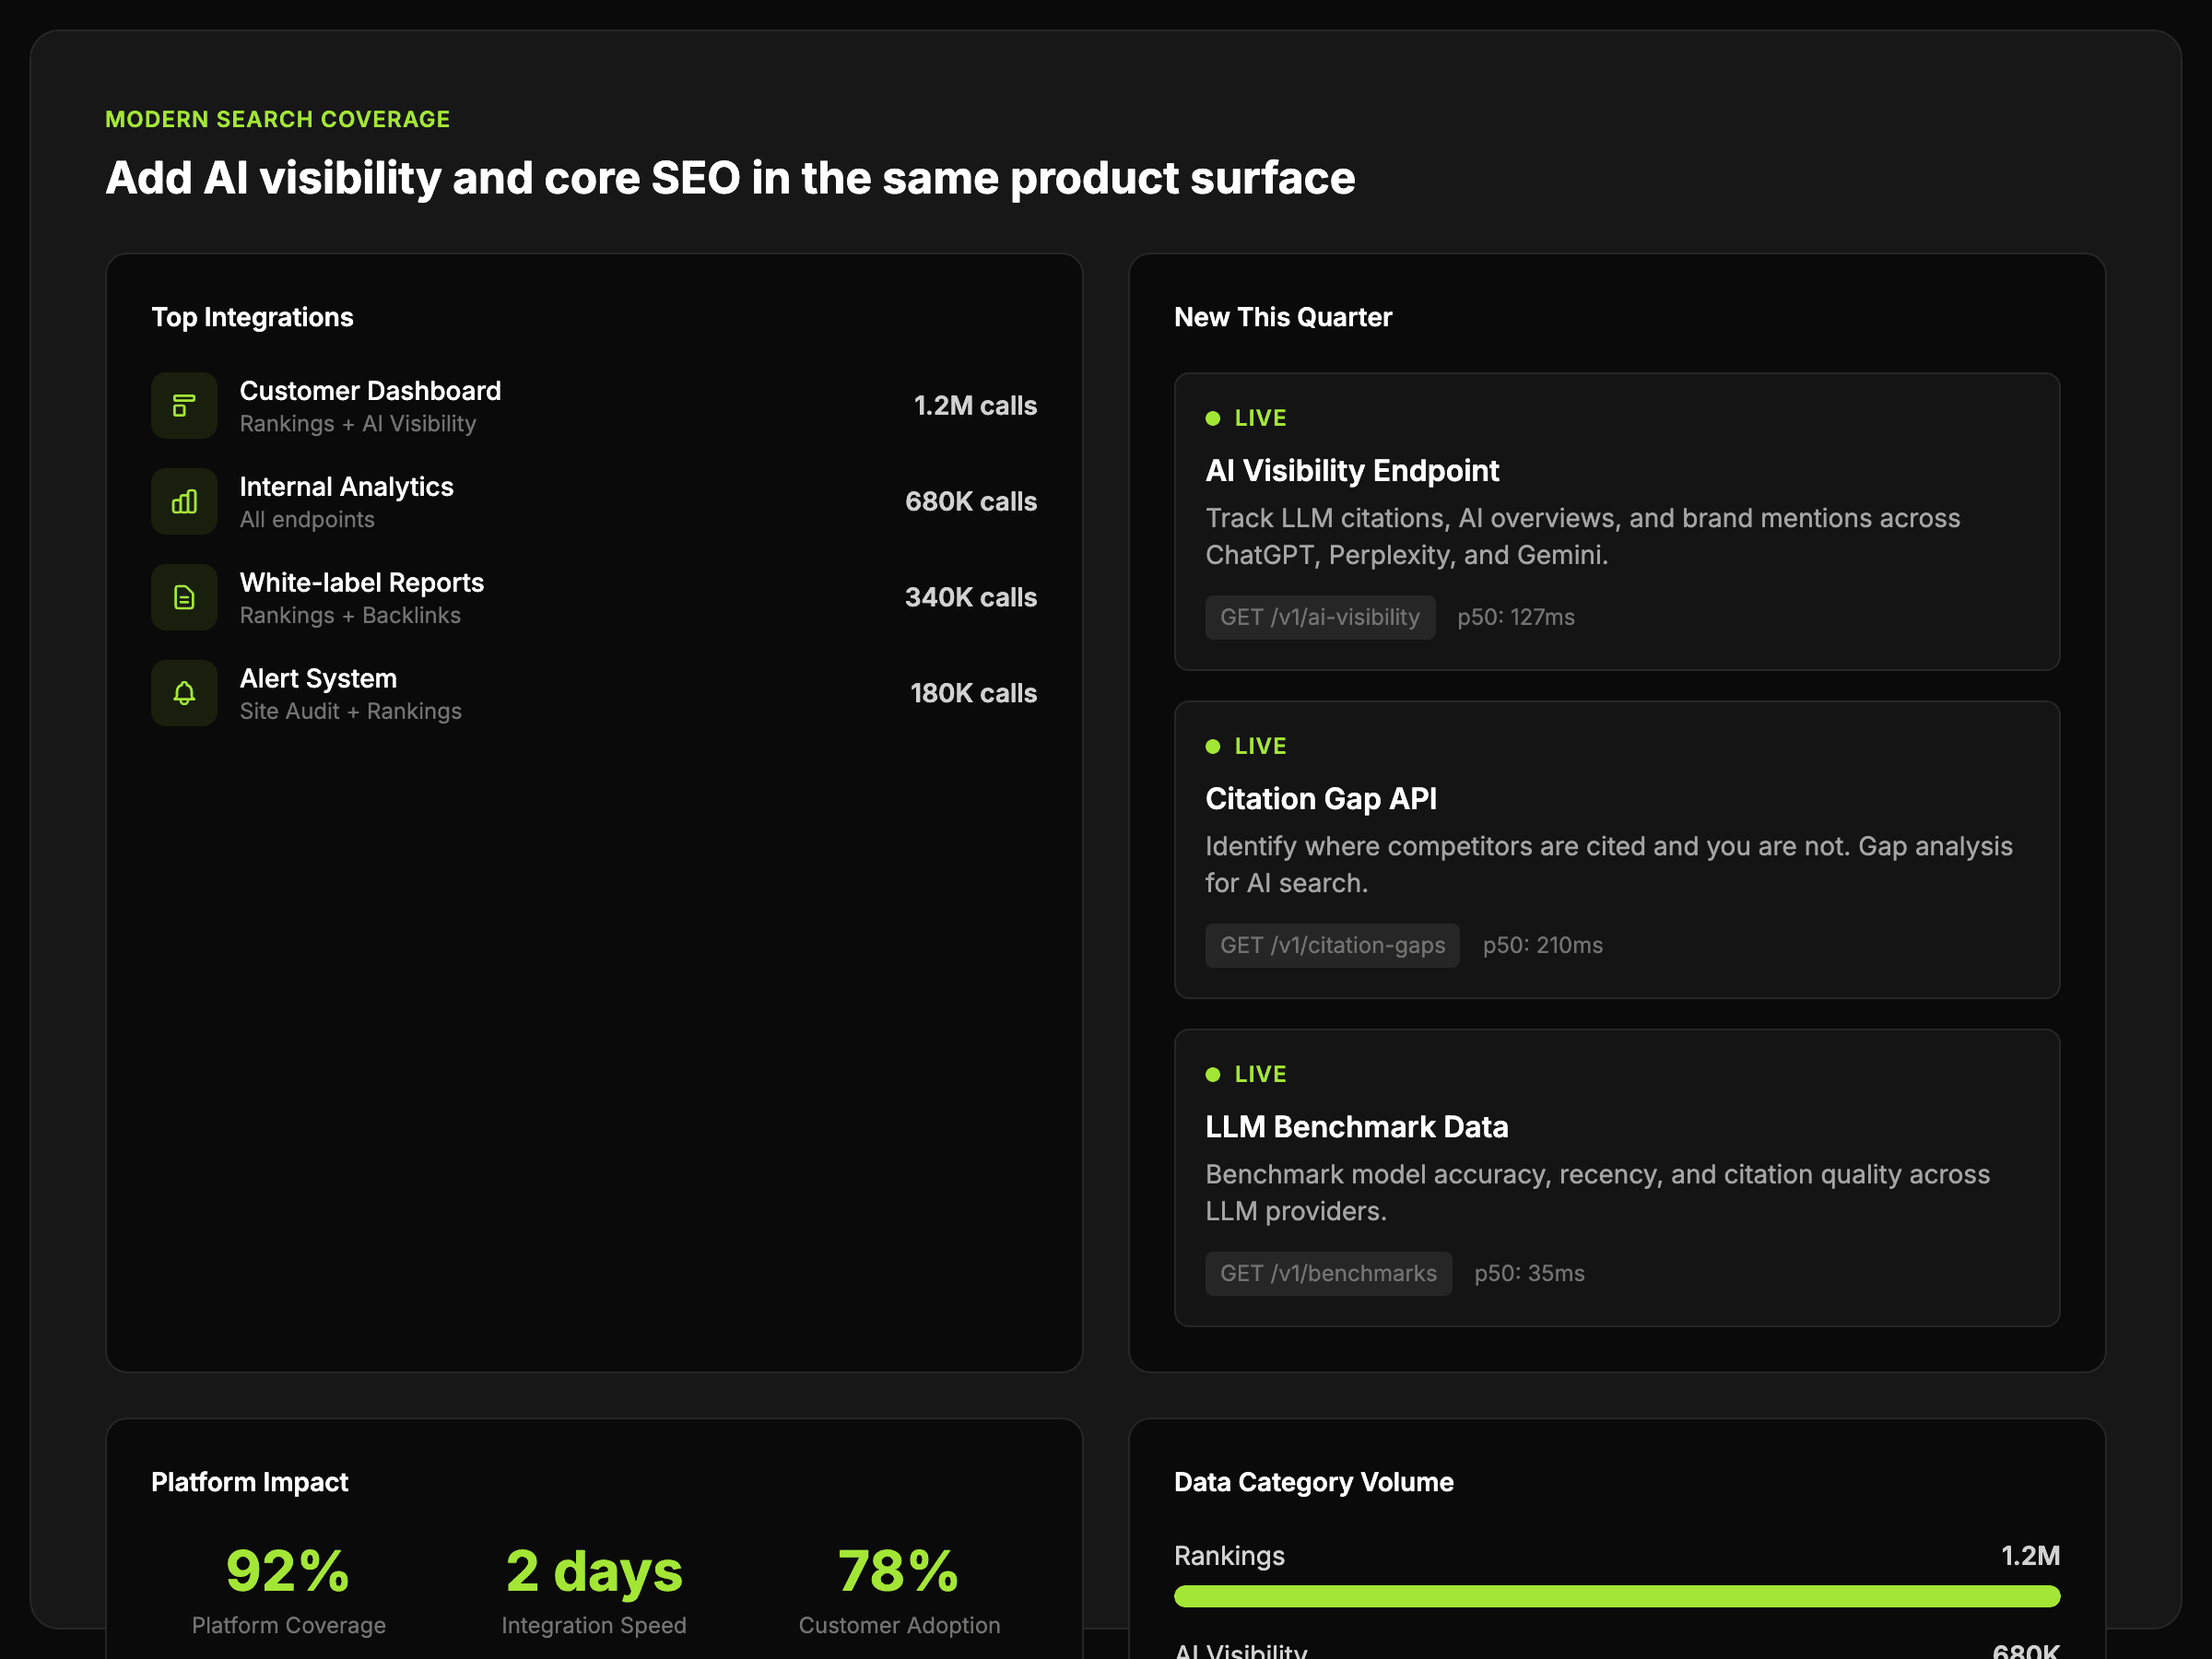Click the AI Visibility Endpoint live dot
This screenshot has height=1659, width=2212.
[1213, 419]
